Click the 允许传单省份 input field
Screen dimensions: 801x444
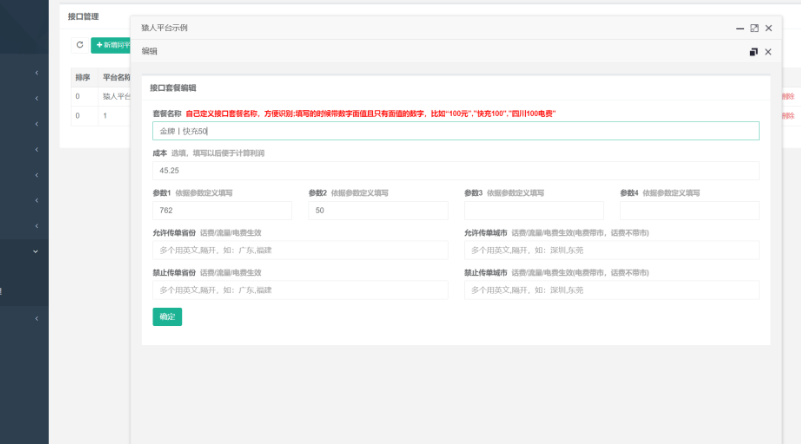(x=300, y=250)
